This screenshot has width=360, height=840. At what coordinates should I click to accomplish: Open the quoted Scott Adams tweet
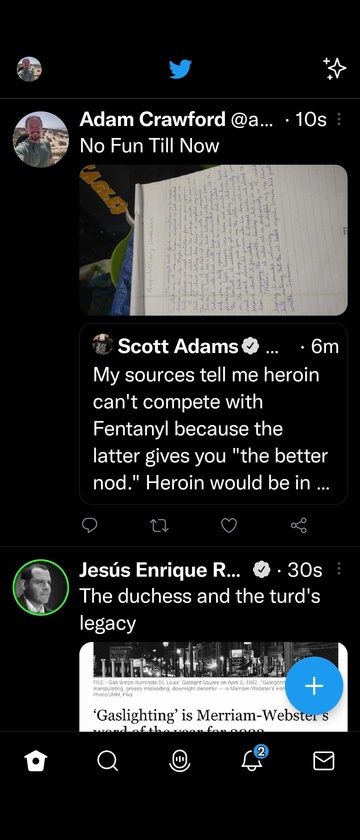click(214, 414)
